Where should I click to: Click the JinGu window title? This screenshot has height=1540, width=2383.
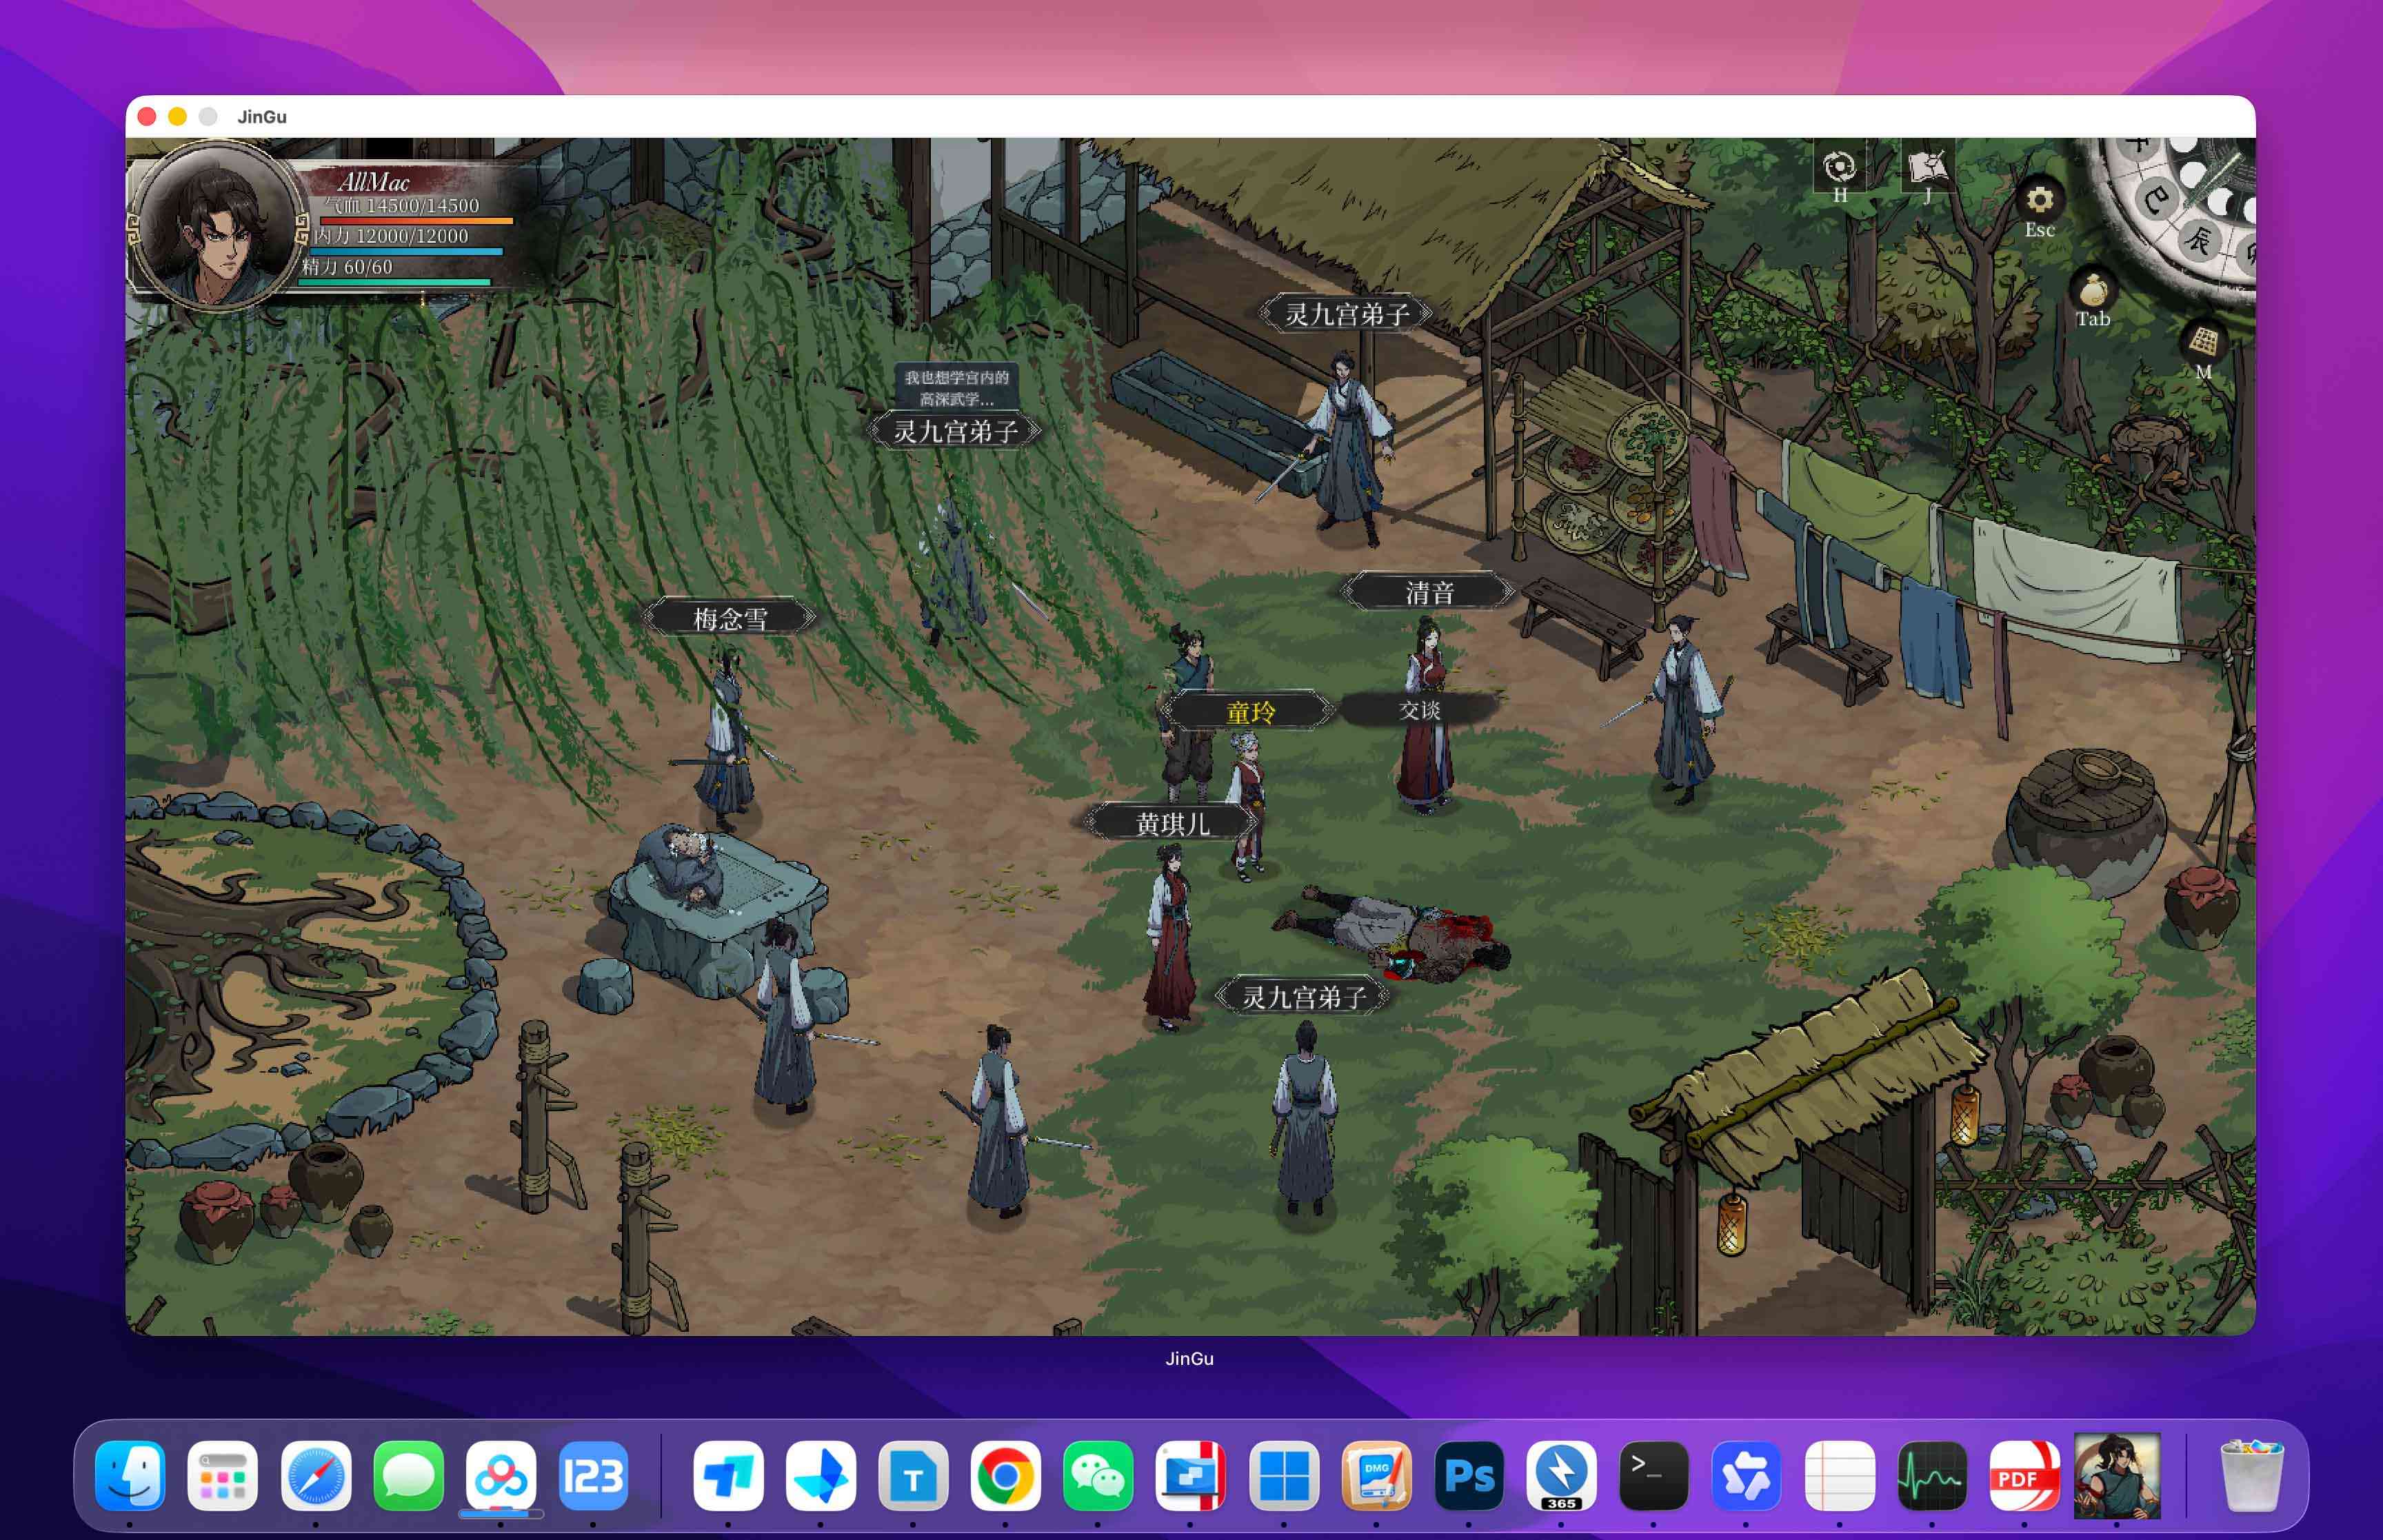point(262,117)
